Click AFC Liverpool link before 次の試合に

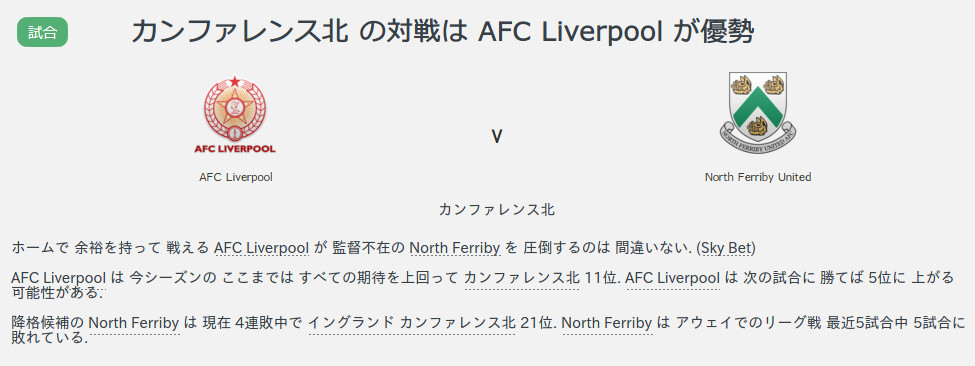pos(673,278)
